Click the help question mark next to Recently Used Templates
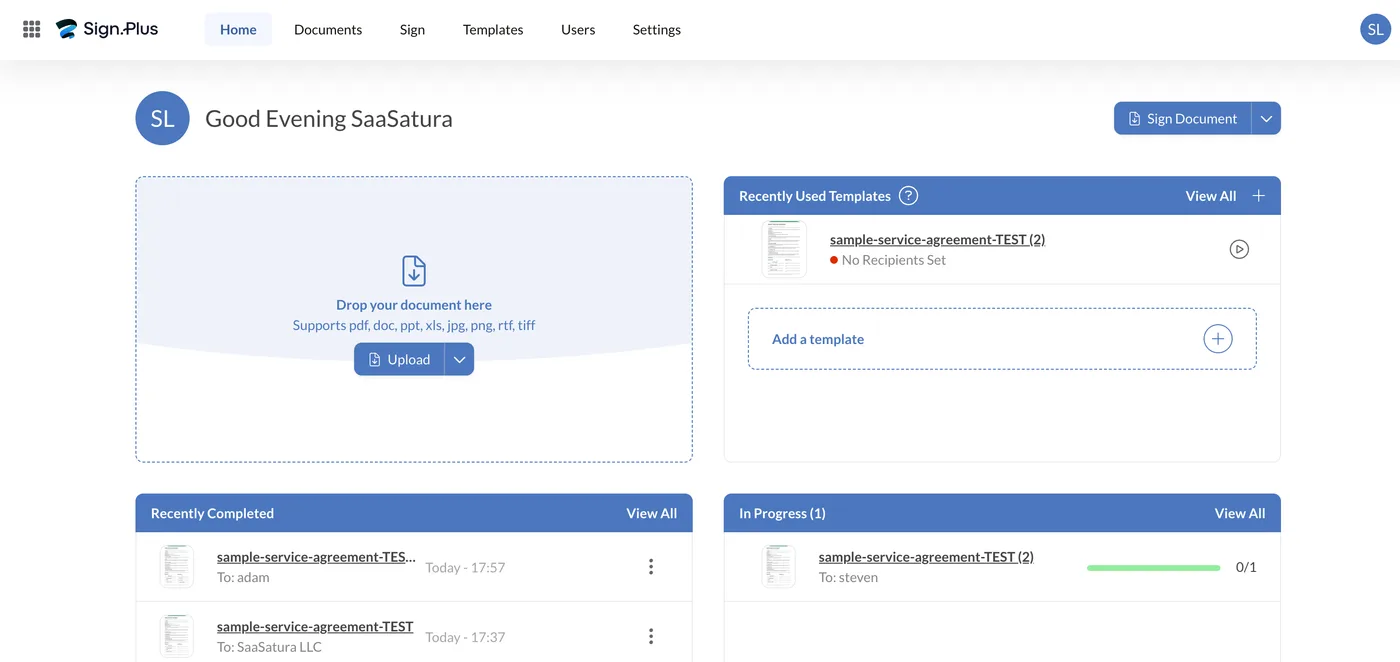Image resolution: width=1400 pixels, height=662 pixels. click(x=908, y=196)
